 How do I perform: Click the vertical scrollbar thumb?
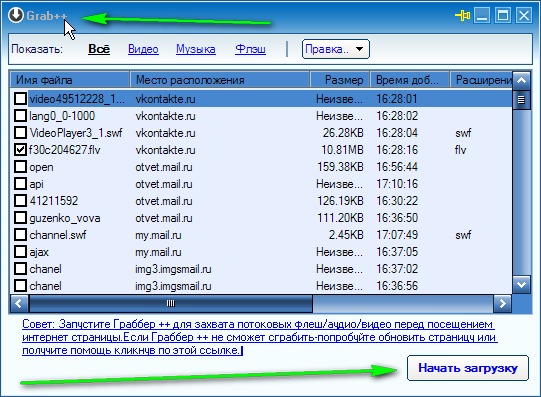click(x=521, y=100)
